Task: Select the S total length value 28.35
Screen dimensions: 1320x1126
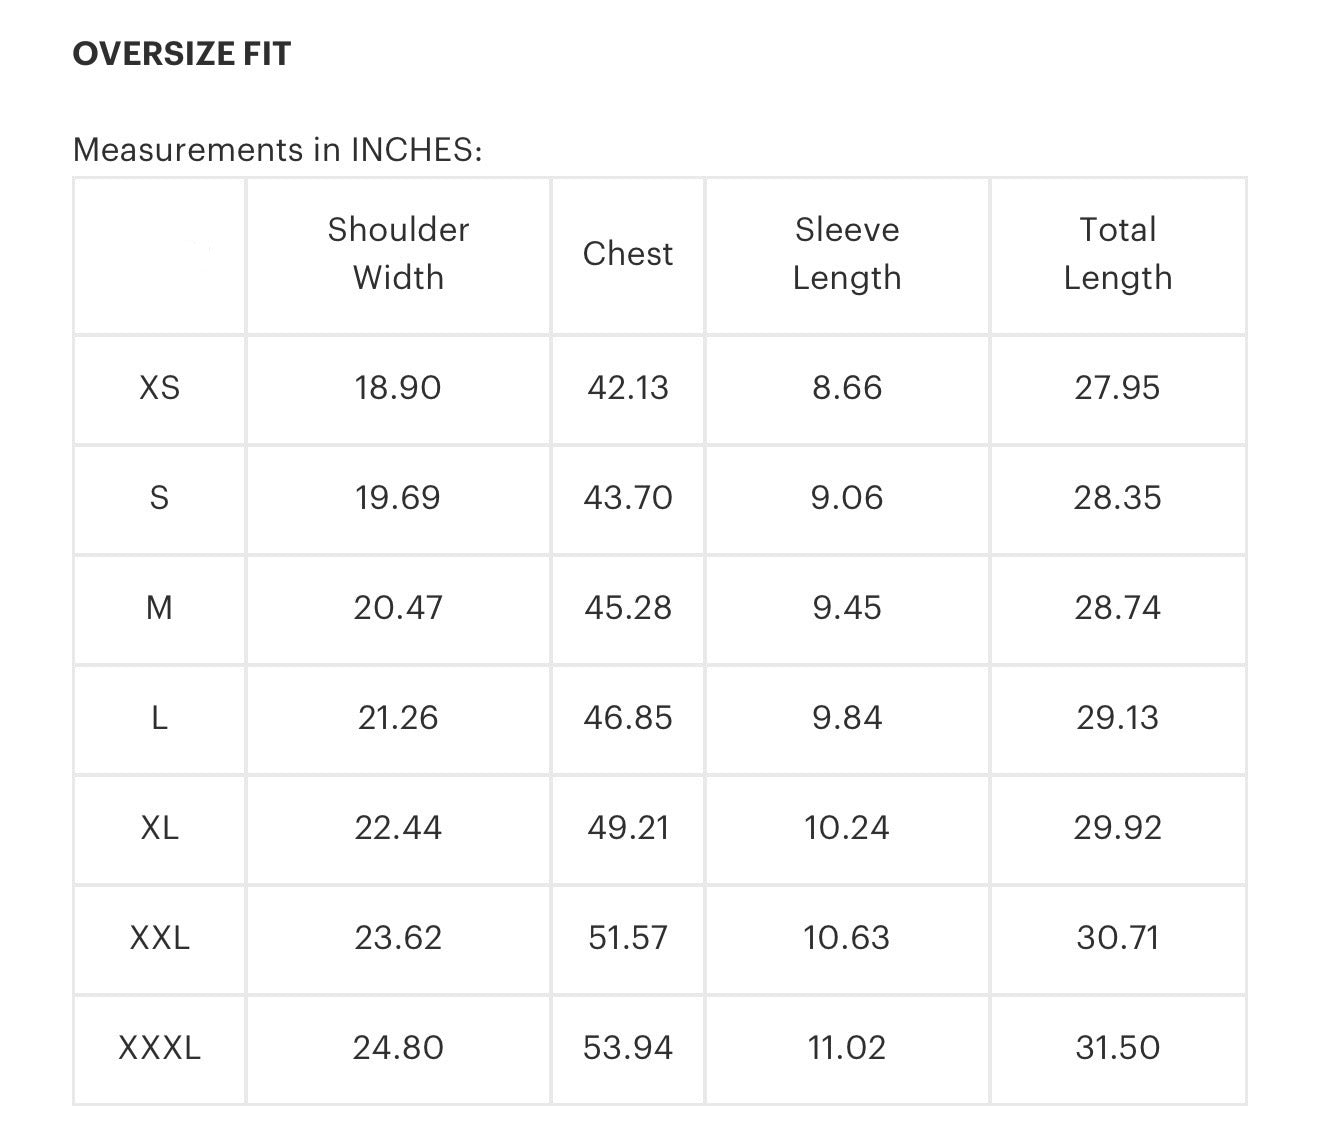Action: point(1117,498)
